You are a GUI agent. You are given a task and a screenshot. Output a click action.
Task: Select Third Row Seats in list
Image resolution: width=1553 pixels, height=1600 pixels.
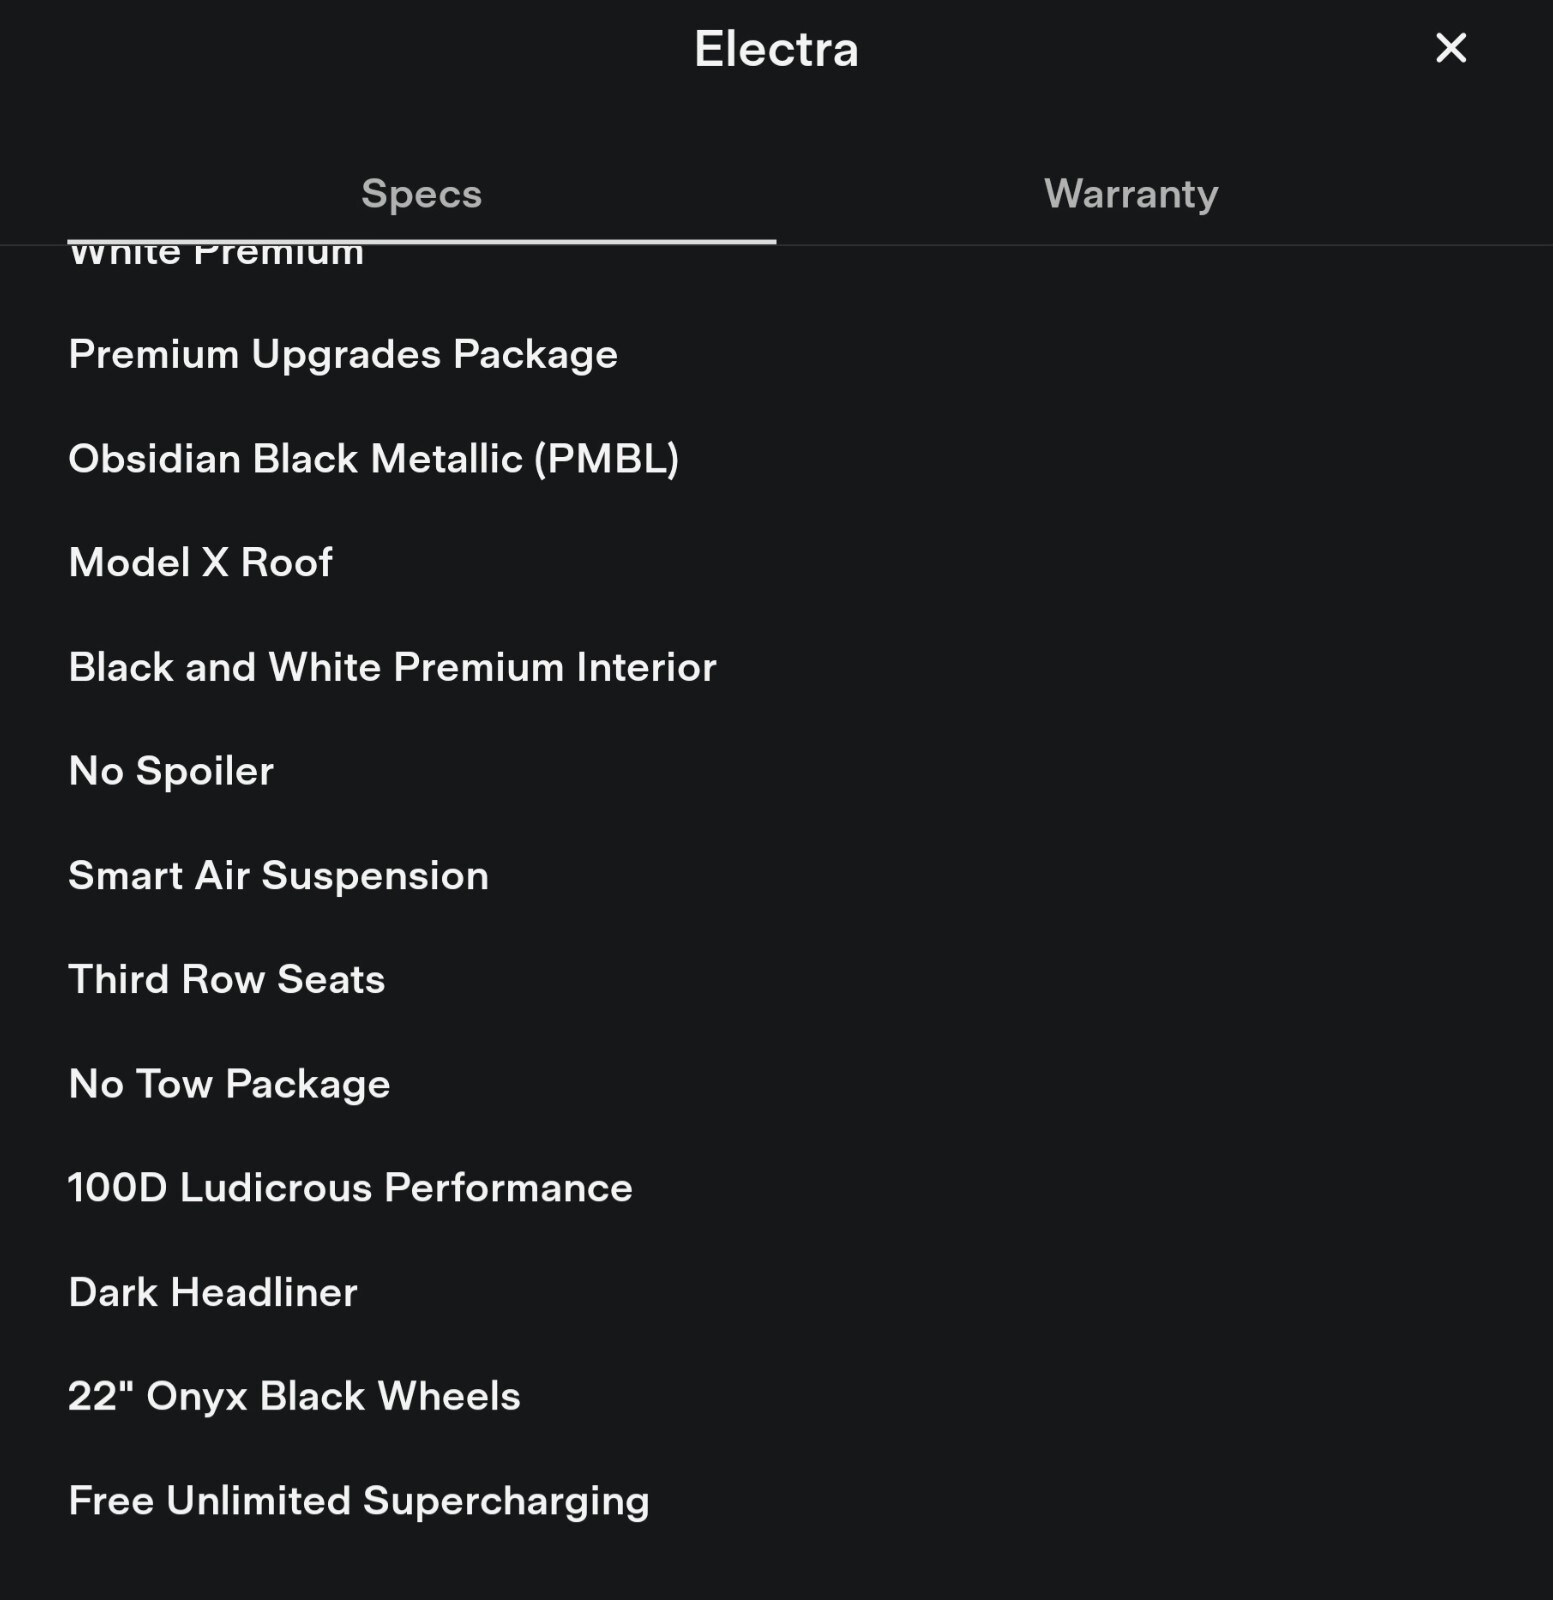pyautogui.click(x=226, y=979)
